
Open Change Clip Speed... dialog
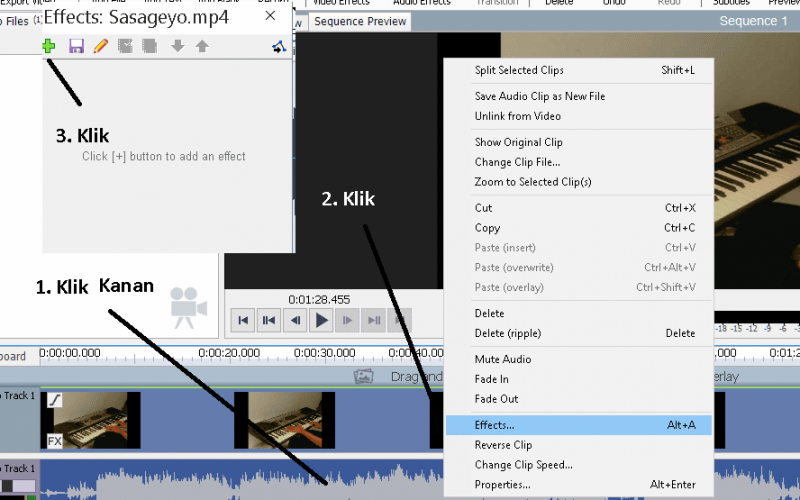coord(579,465)
